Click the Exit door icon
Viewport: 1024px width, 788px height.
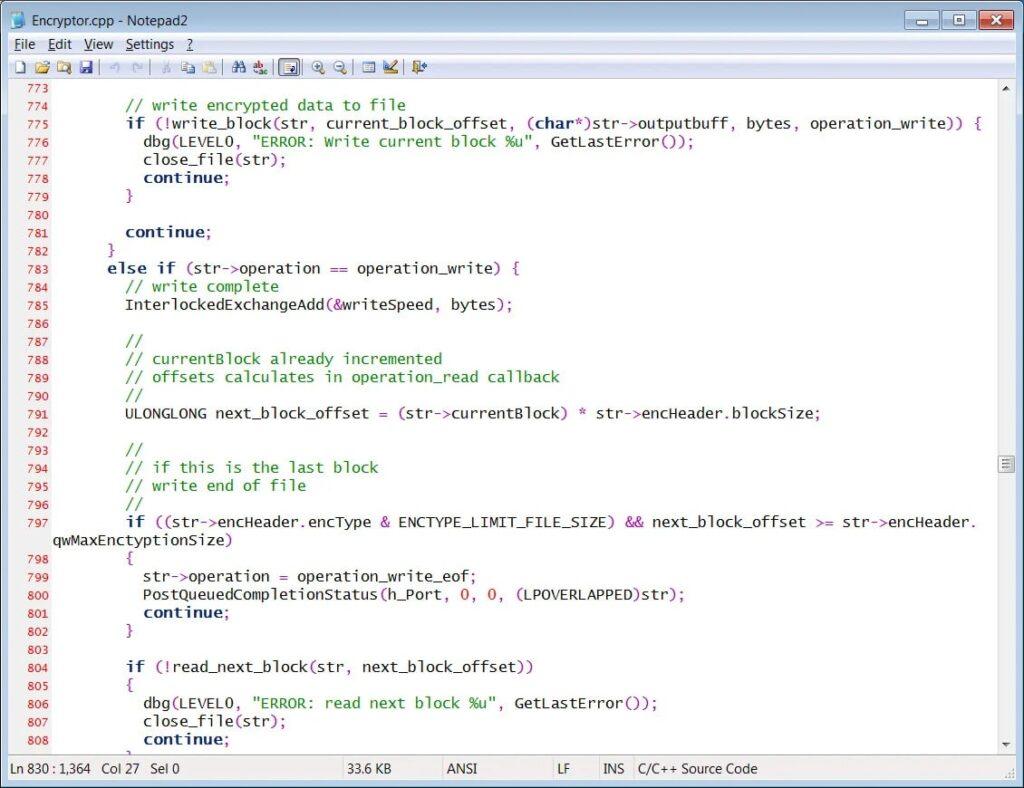(x=419, y=67)
